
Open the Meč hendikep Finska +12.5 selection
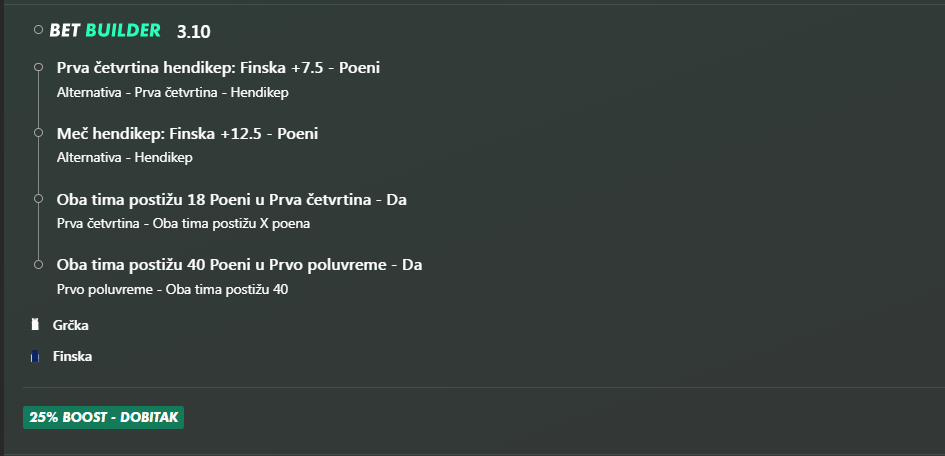pyautogui.click(x=187, y=134)
